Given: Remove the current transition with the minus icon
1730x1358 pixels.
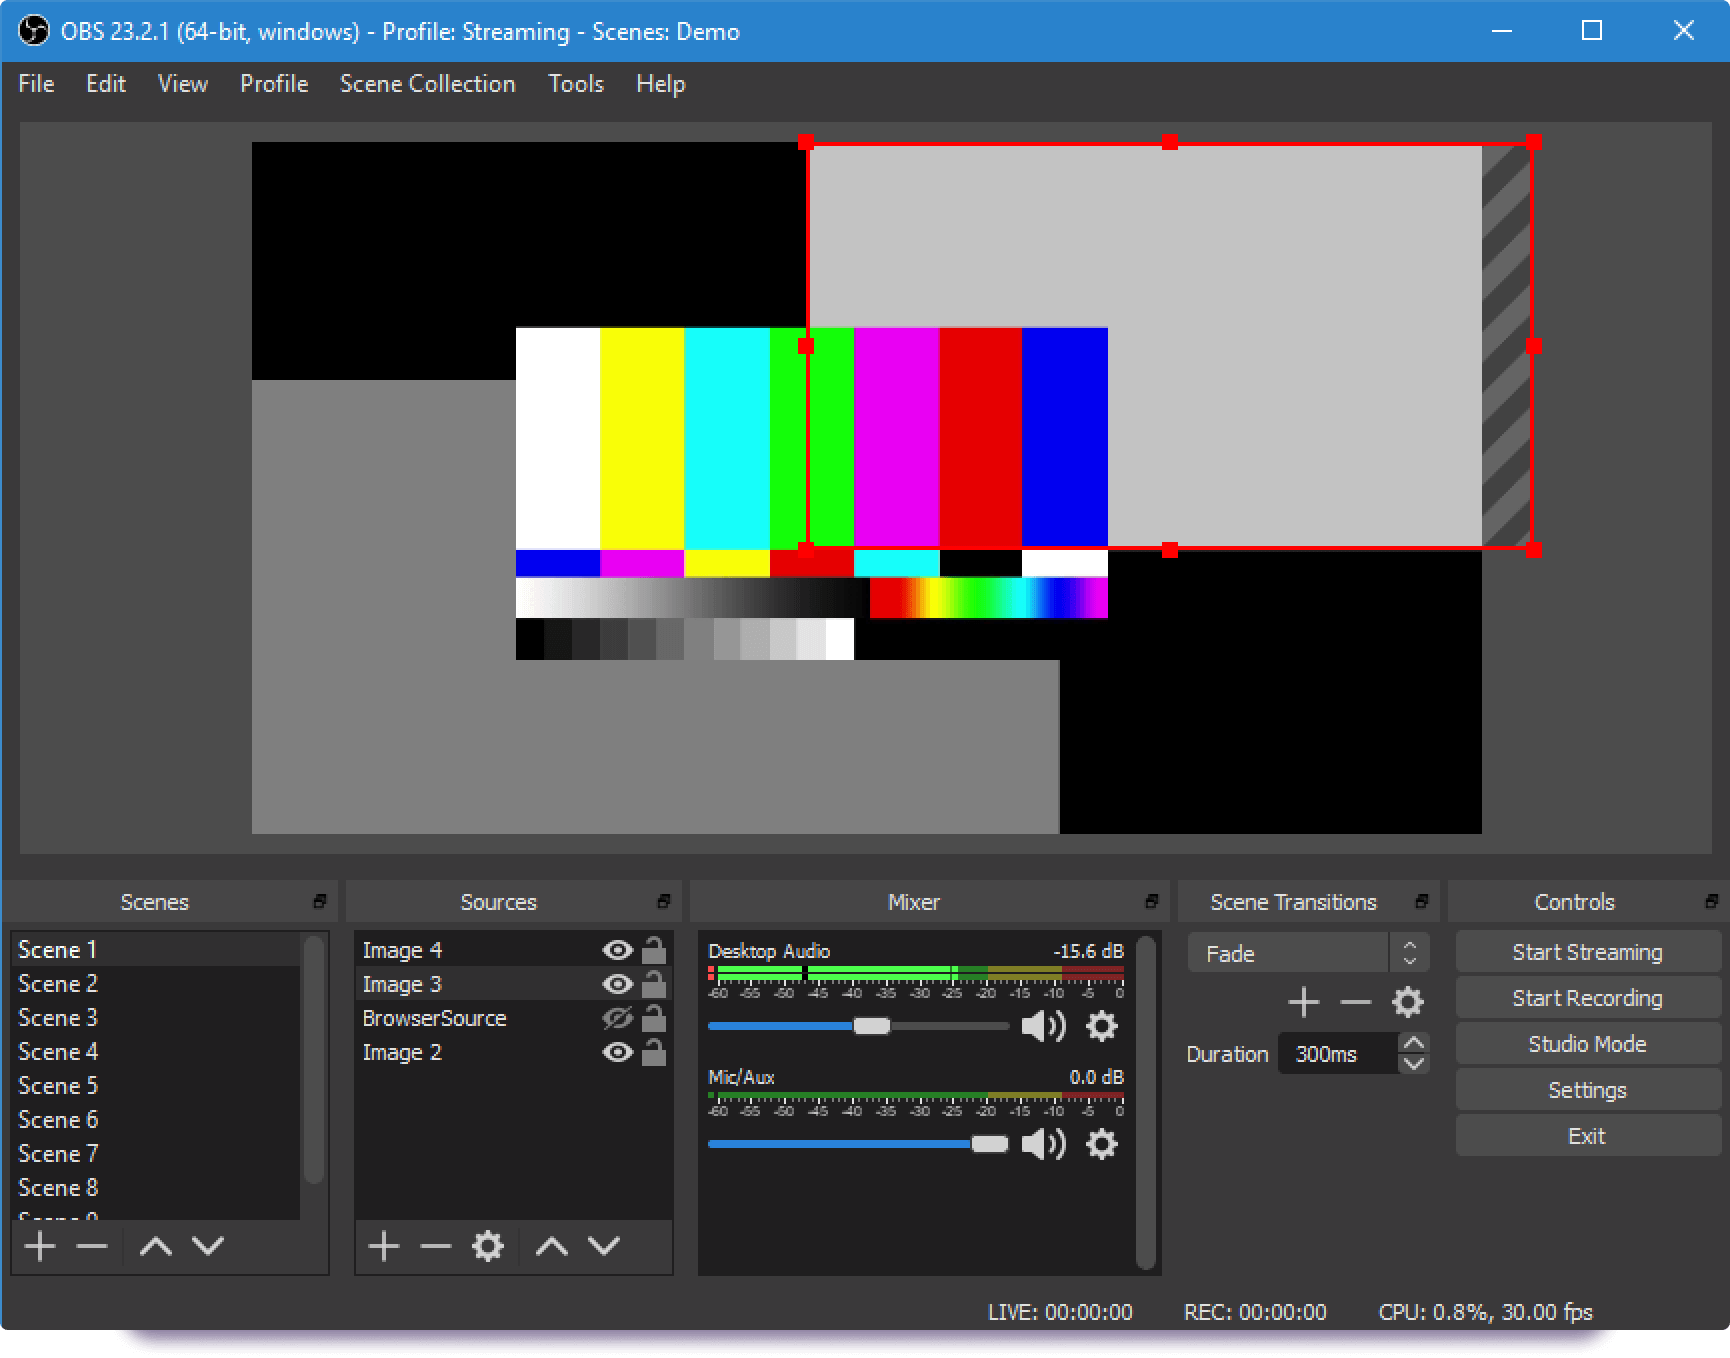Looking at the screenshot, I should [1356, 1001].
